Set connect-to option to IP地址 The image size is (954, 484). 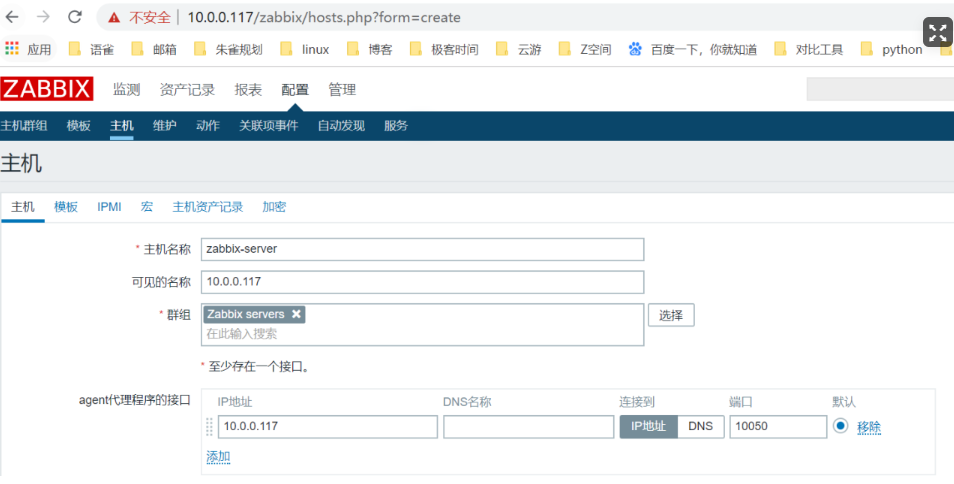click(649, 426)
